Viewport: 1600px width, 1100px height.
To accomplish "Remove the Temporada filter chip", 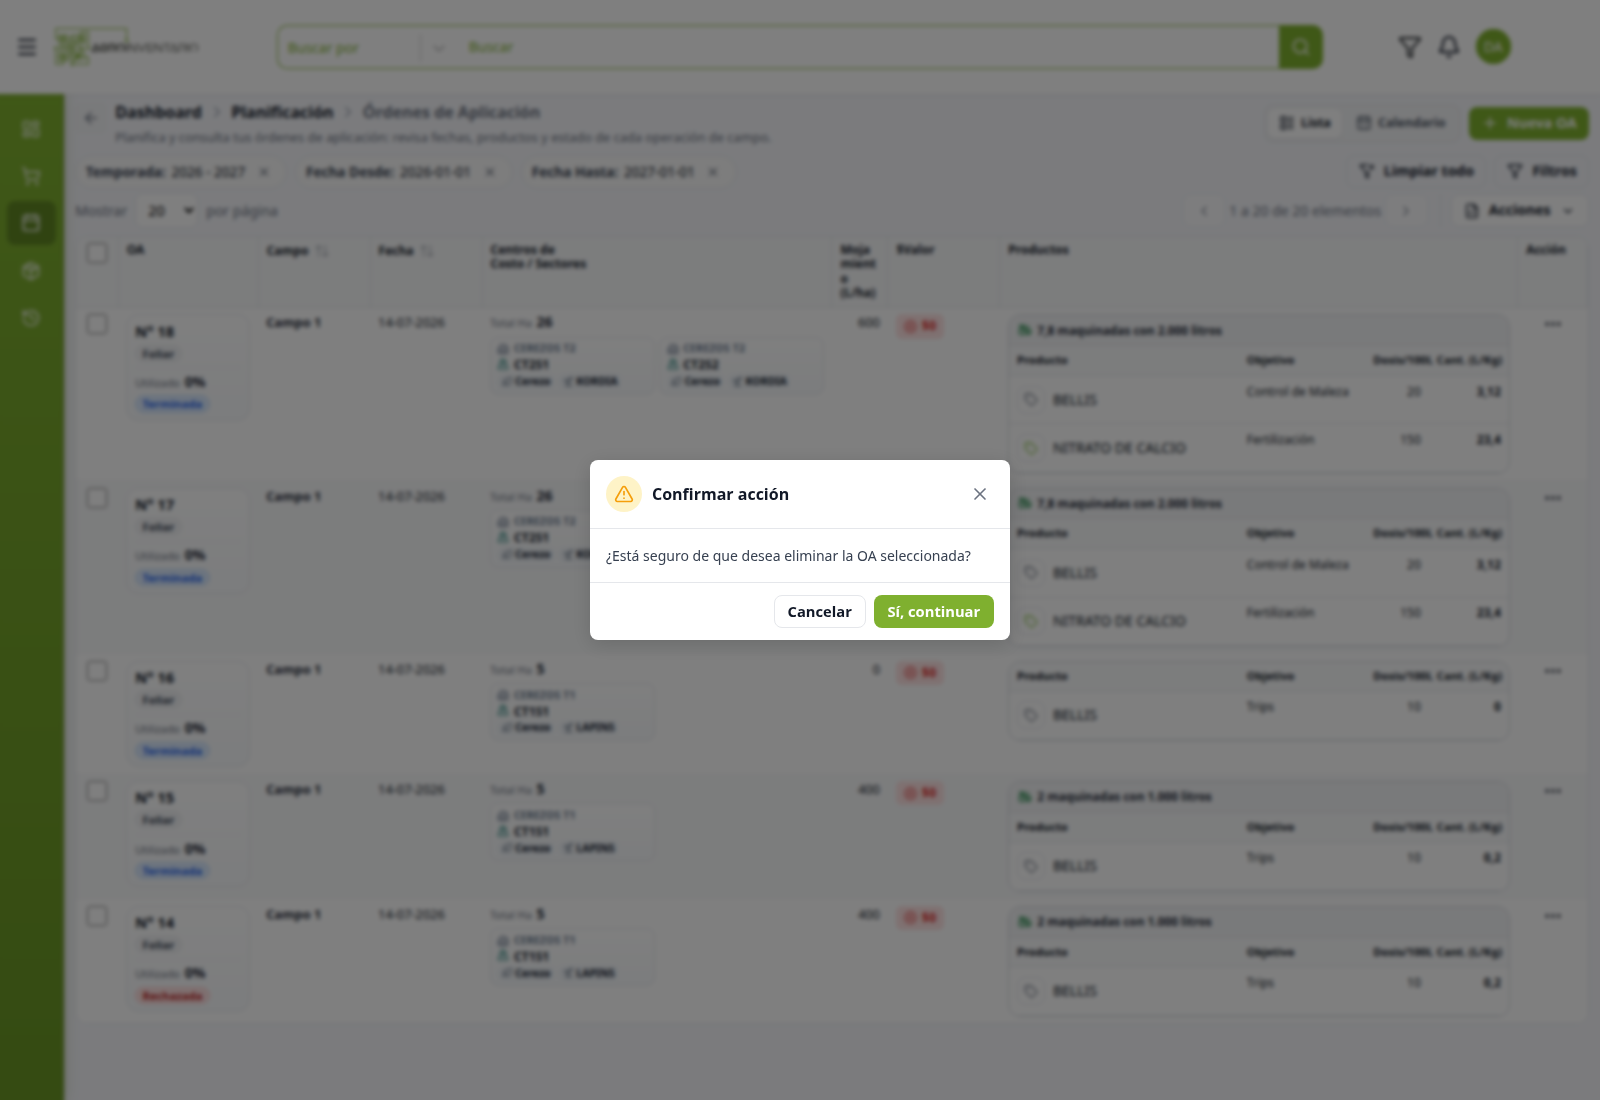I will (264, 172).
